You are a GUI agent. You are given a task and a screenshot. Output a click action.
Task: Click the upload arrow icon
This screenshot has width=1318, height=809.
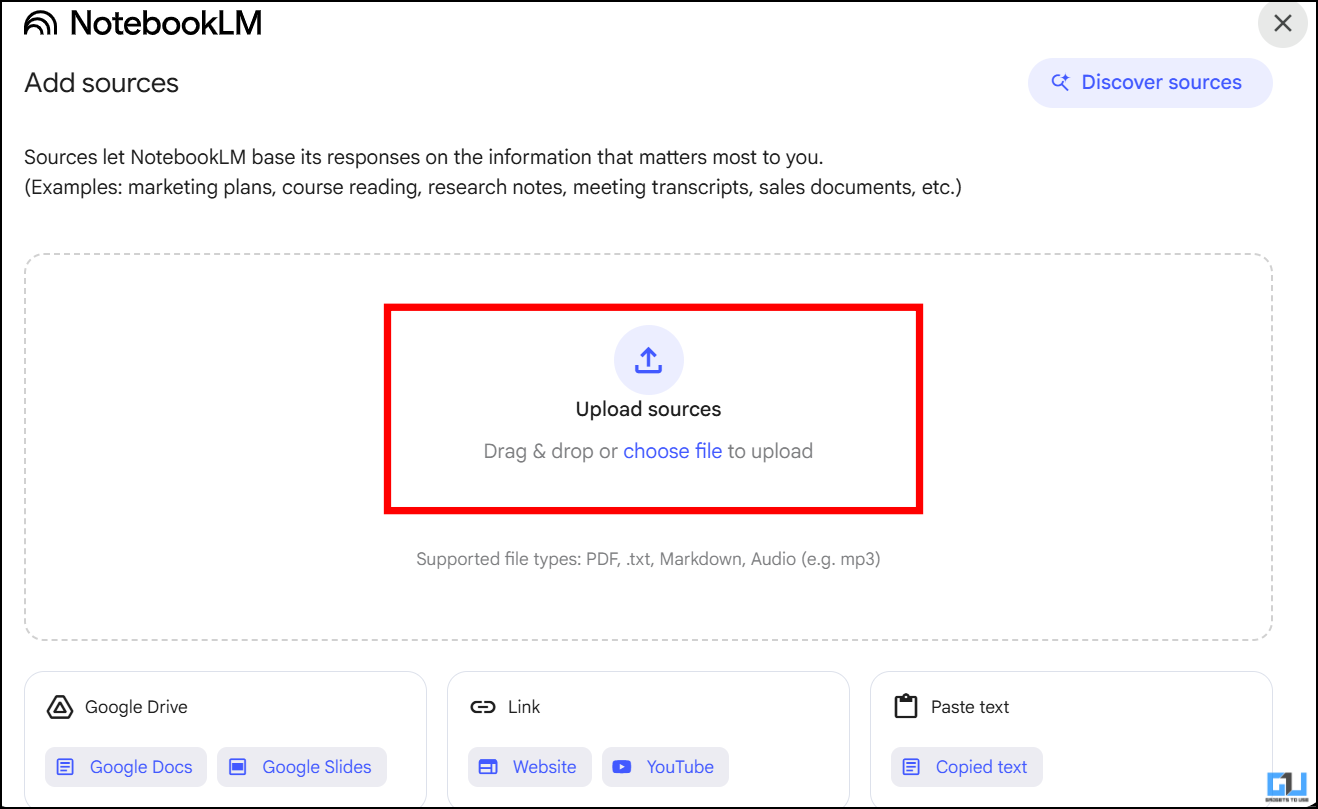[x=649, y=360]
